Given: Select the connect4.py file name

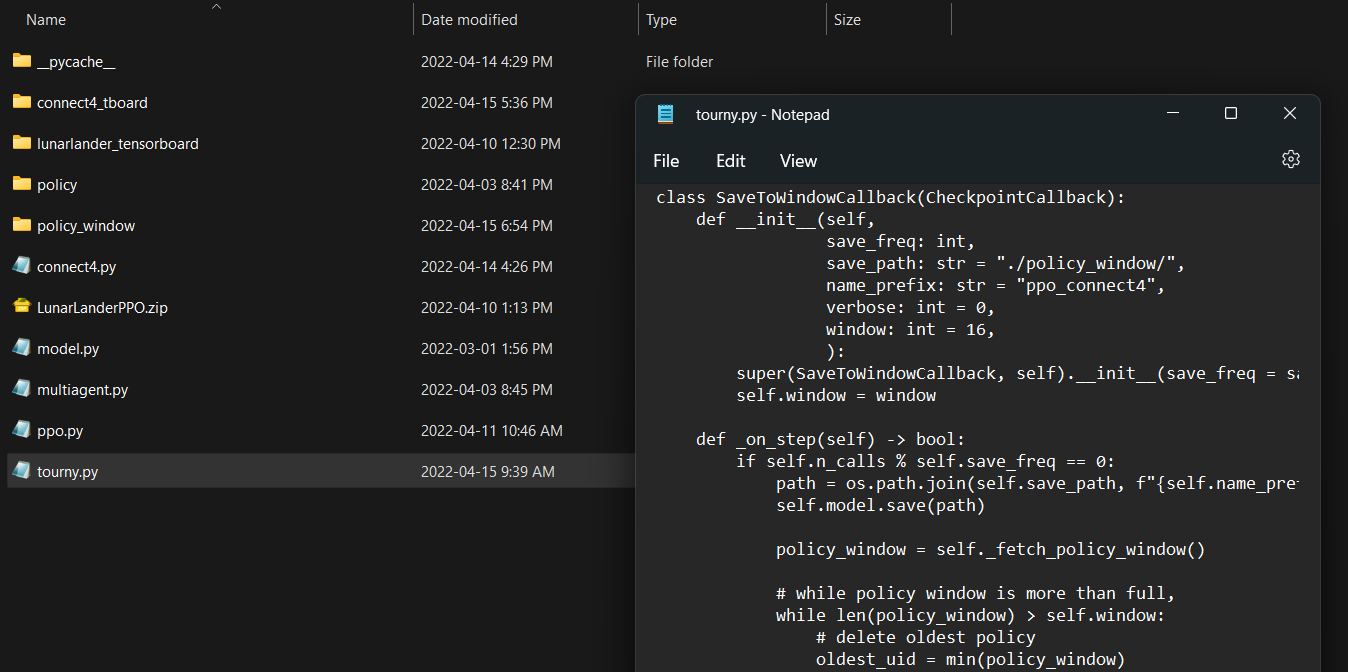Looking at the screenshot, I should point(77,267).
